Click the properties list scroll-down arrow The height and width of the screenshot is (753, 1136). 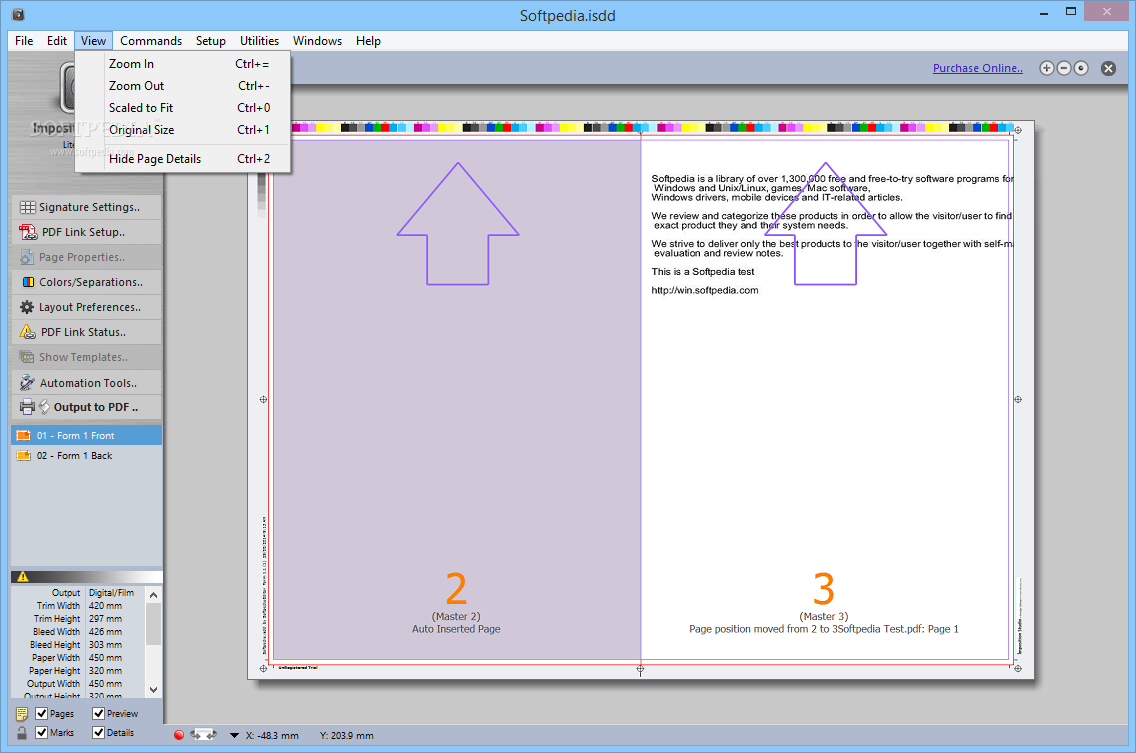(154, 690)
